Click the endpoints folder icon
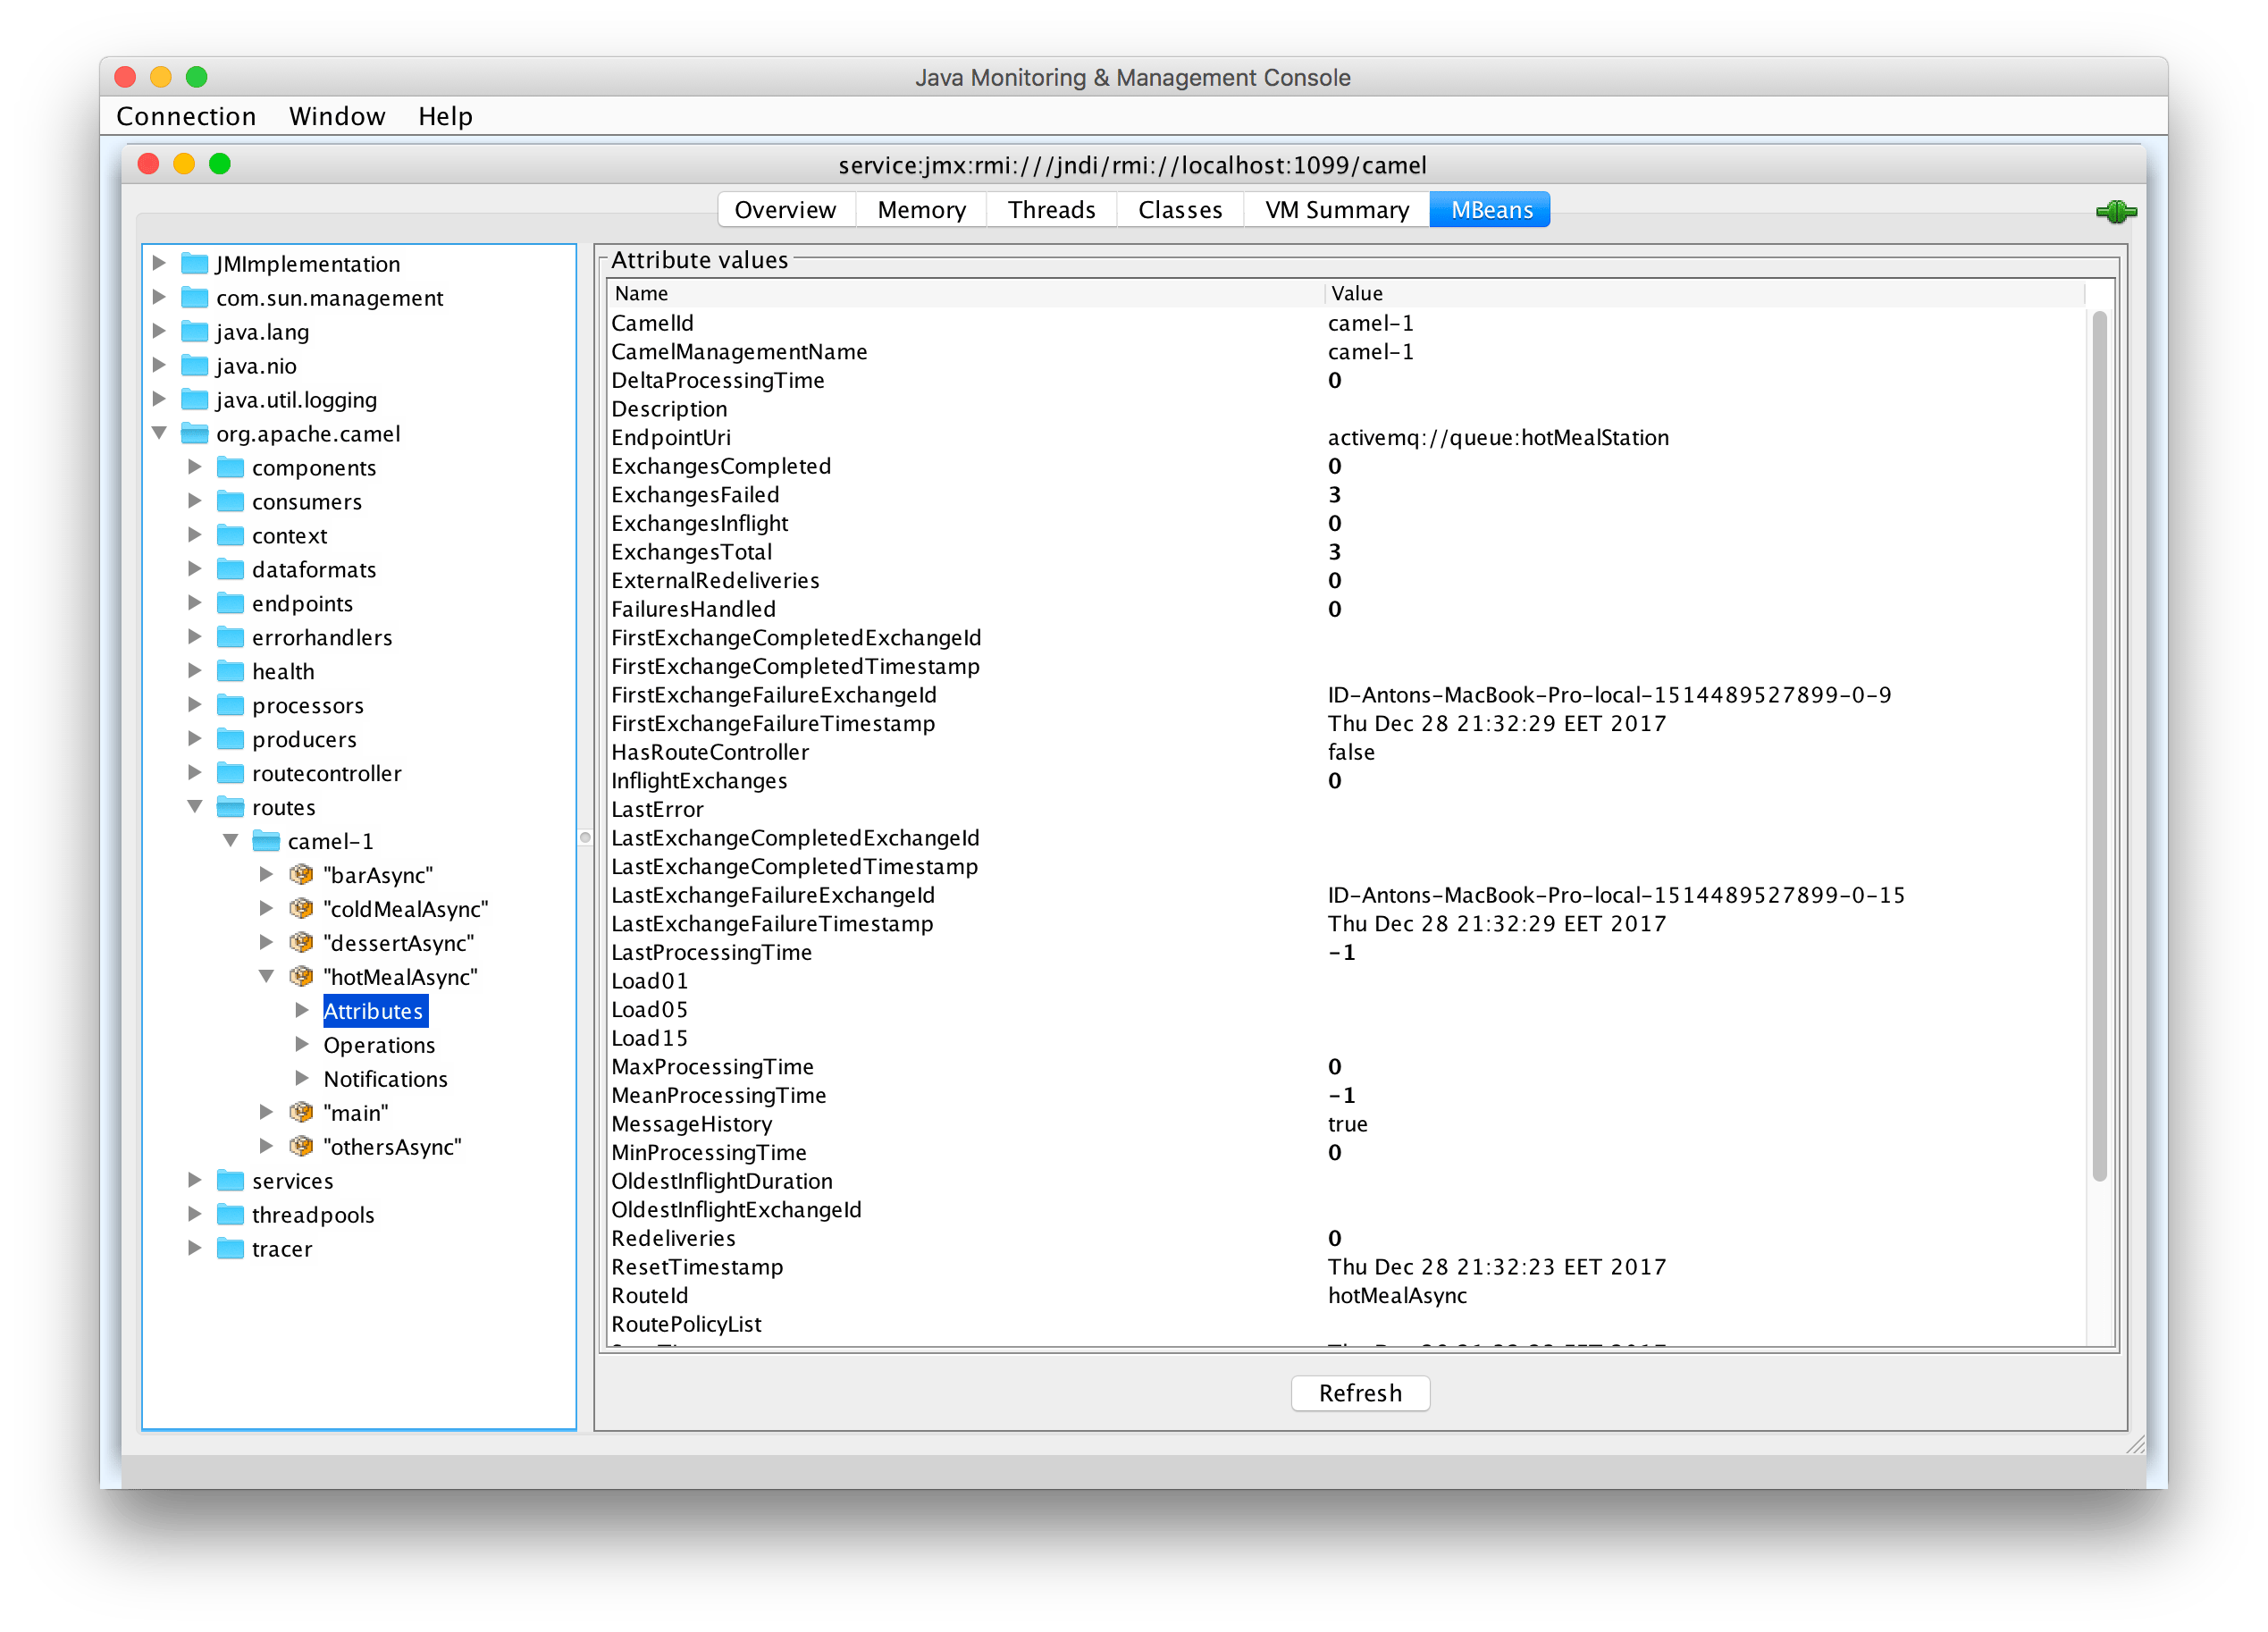 click(x=230, y=604)
